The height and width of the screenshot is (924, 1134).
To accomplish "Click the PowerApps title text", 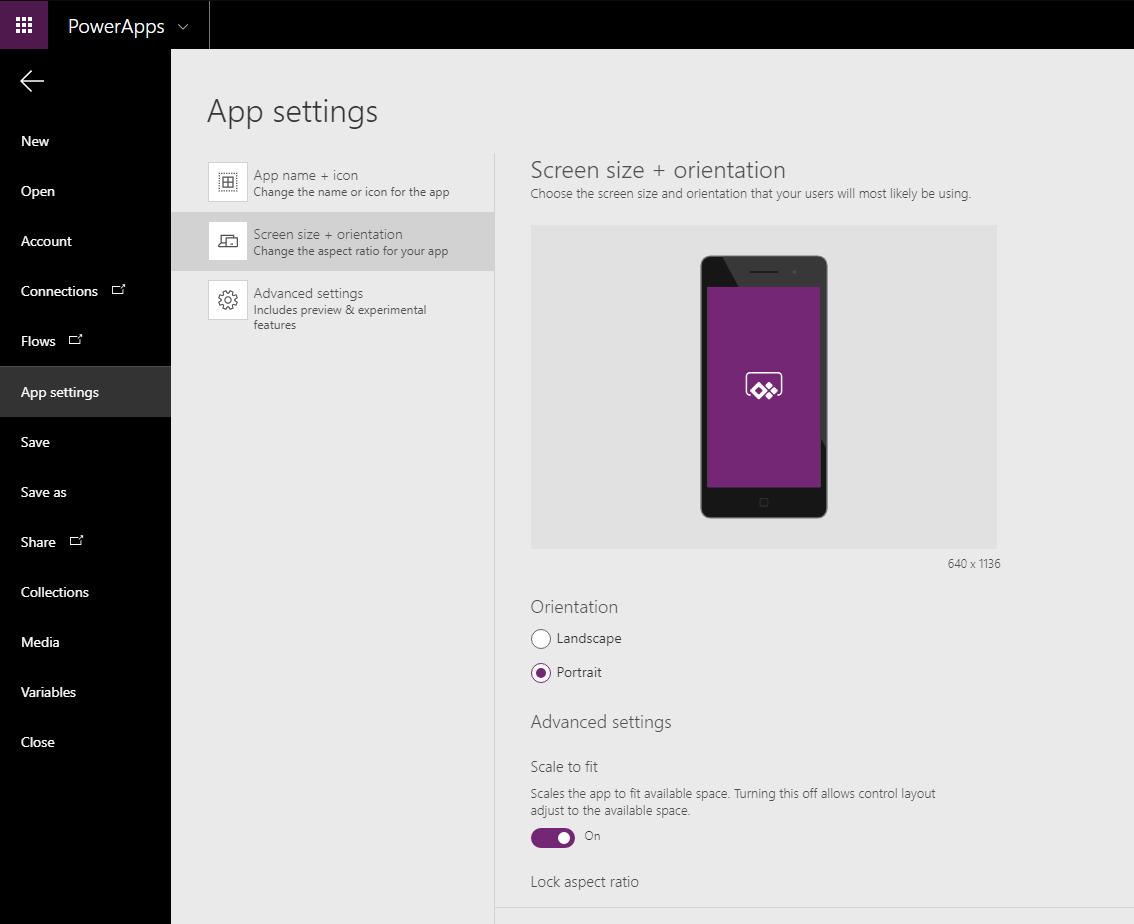I will 116,27.
